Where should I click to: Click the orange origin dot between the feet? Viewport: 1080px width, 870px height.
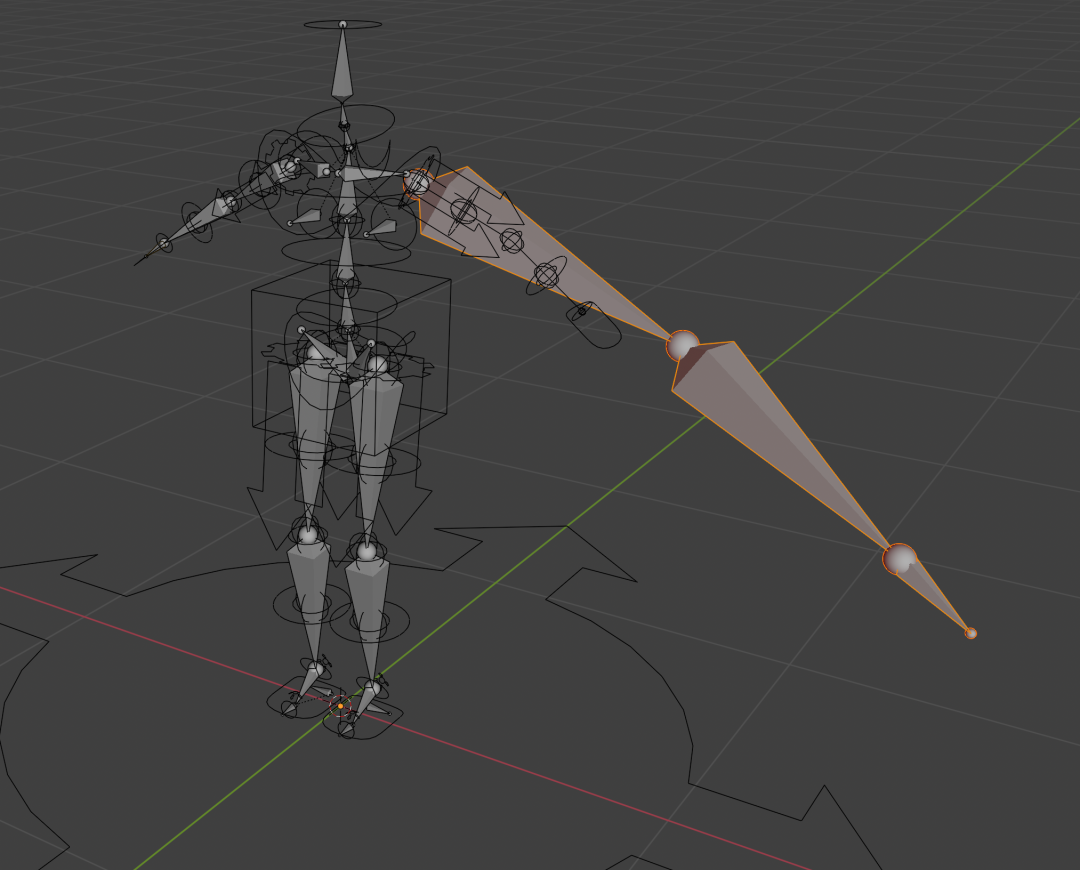[x=340, y=706]
